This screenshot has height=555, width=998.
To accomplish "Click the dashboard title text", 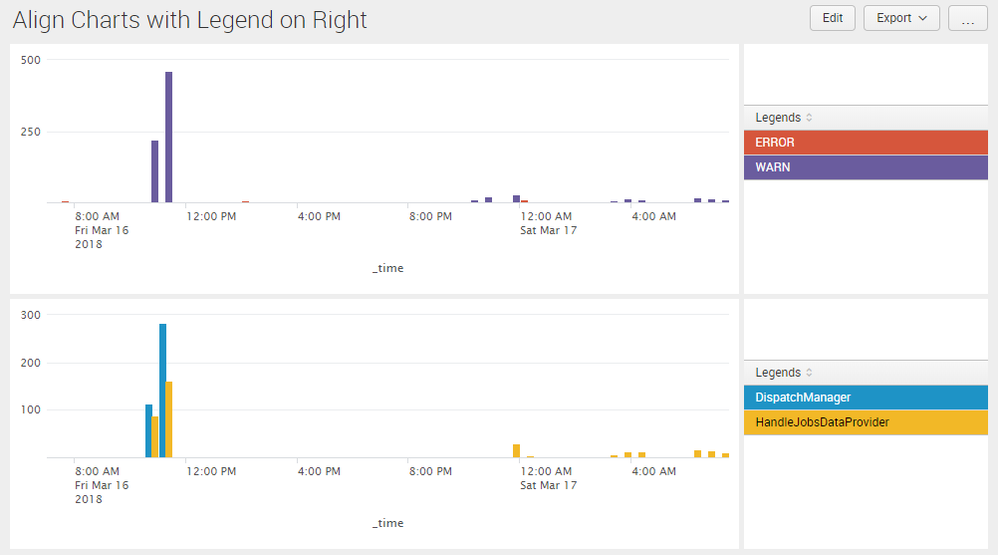I will pos(190,20).
